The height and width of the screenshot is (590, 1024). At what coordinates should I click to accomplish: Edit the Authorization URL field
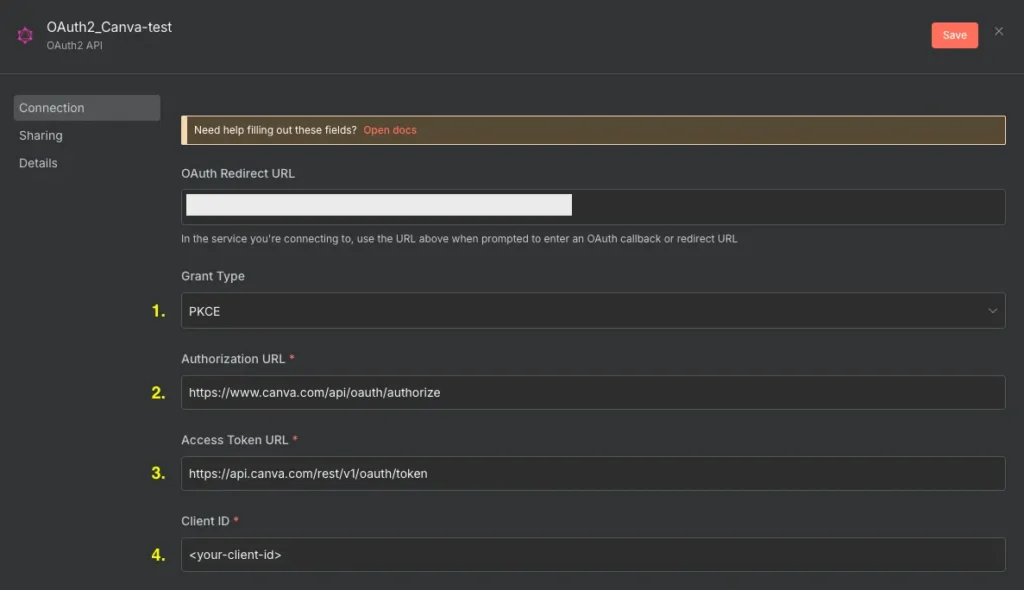pyautogui.click(x=593, y=393)
